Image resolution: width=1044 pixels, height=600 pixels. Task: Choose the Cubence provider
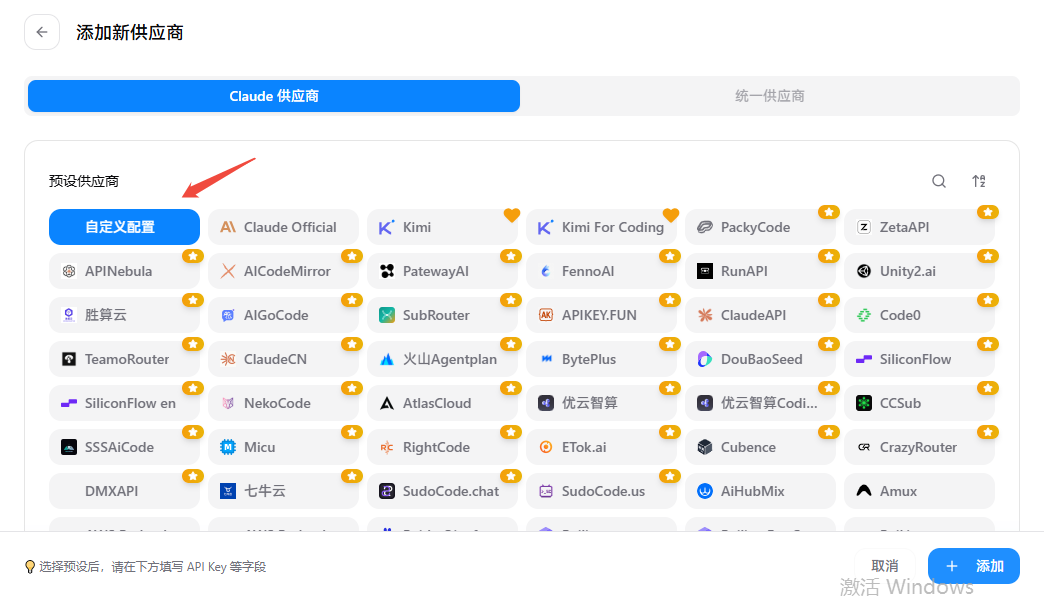tap(760, 447)
